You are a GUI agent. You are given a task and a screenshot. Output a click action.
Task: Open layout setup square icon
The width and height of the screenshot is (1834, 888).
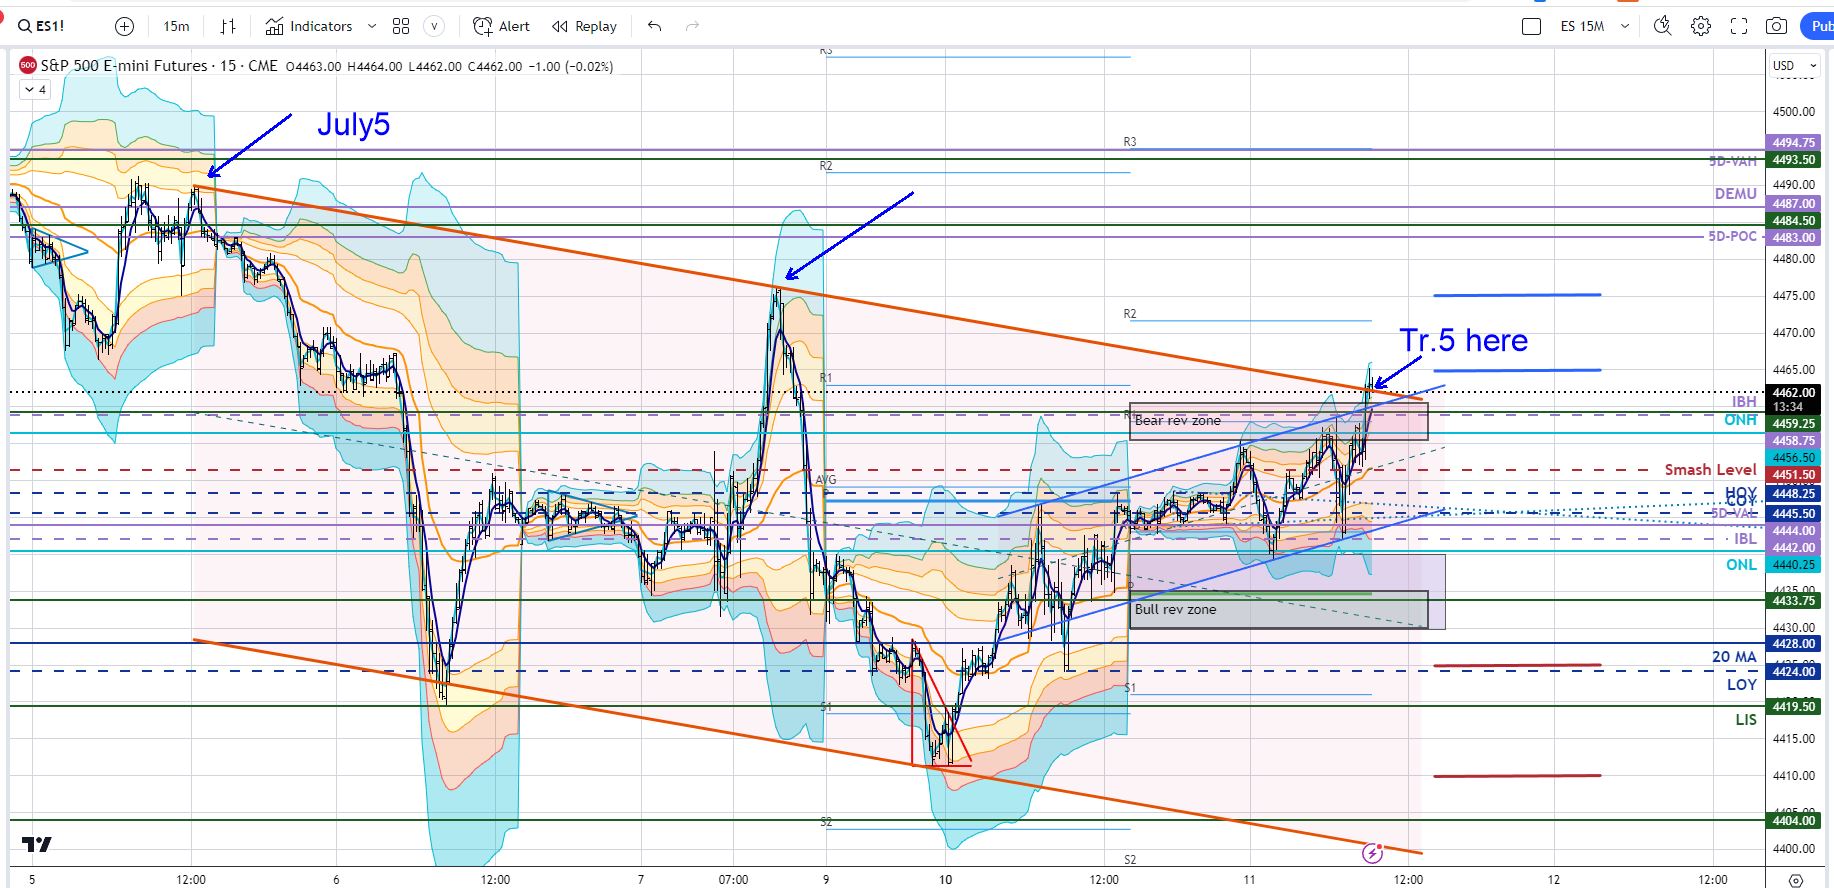(1531, 26)
